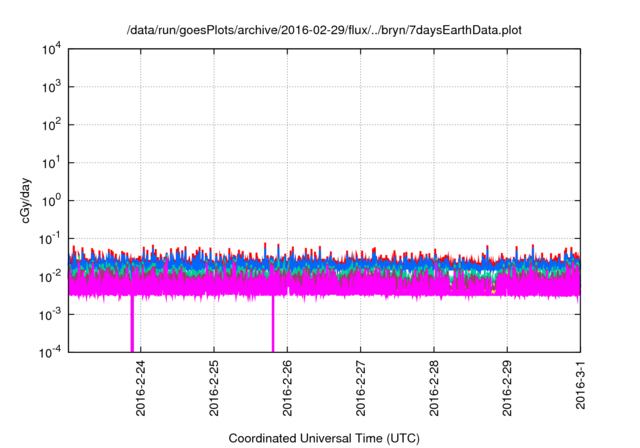Click the 10^3 y-axis tick label
Image resolution: width=640 pixels, height=448 pixels.
pyautogui.click(x=52, y=87)
